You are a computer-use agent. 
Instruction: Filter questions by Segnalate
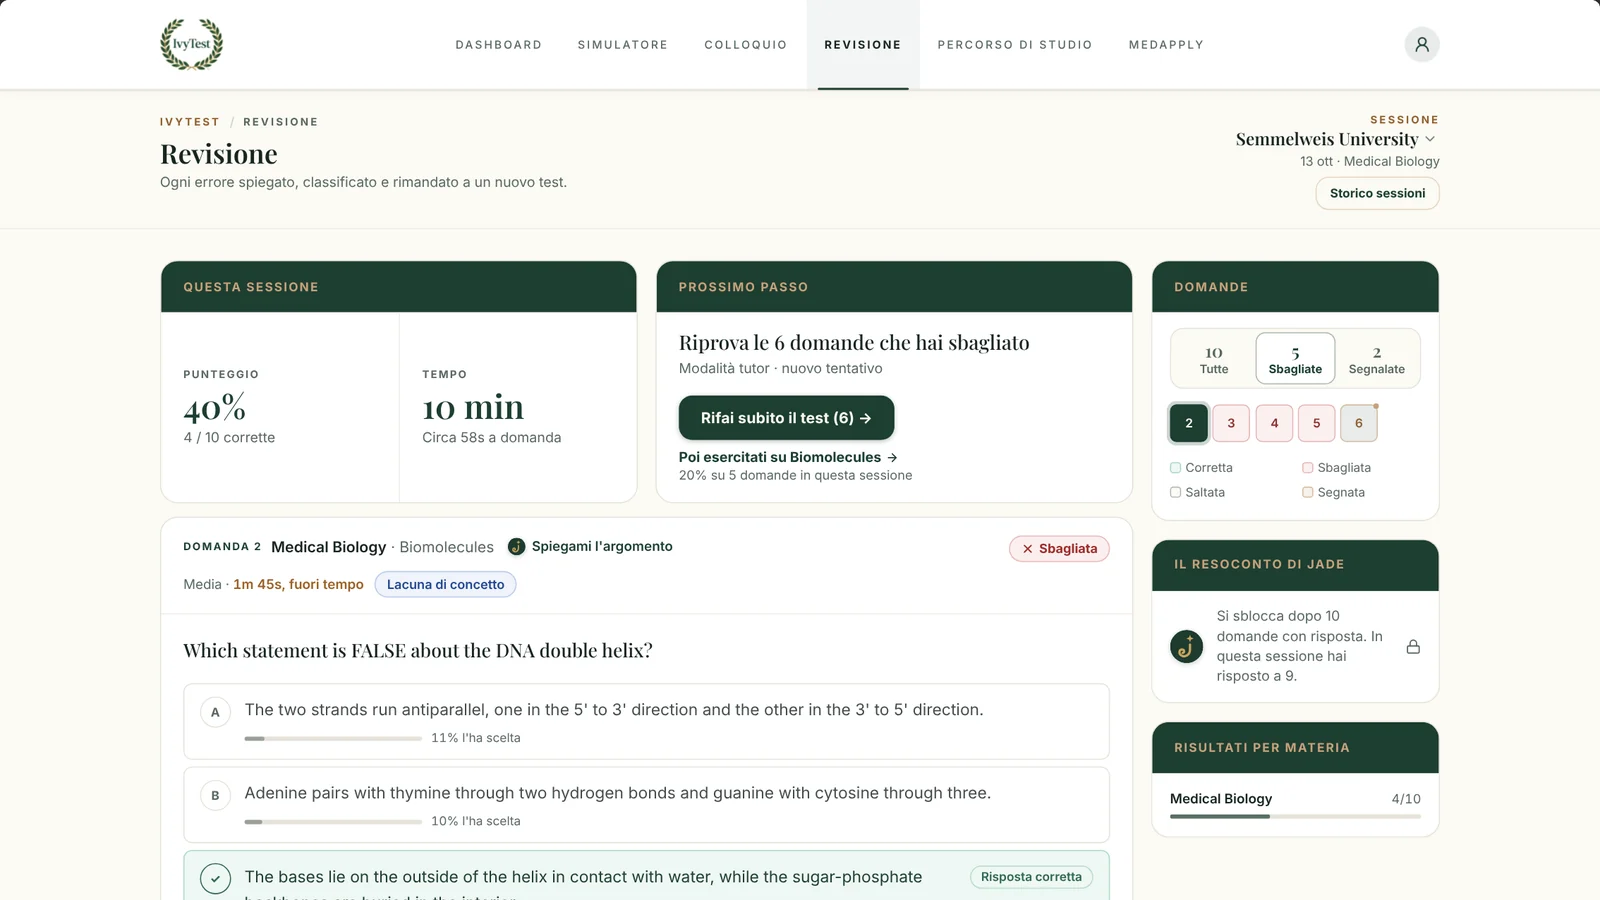(1376, 359)
